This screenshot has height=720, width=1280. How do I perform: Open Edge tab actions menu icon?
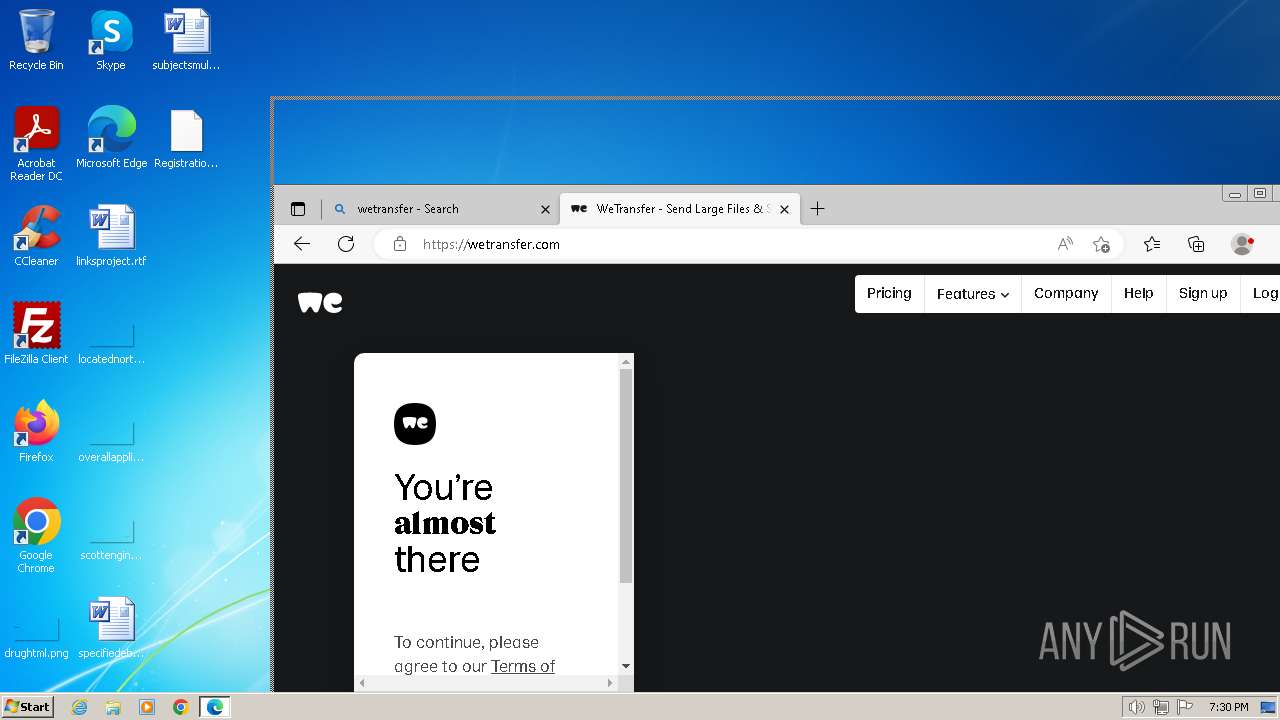(x=298, y=209)
